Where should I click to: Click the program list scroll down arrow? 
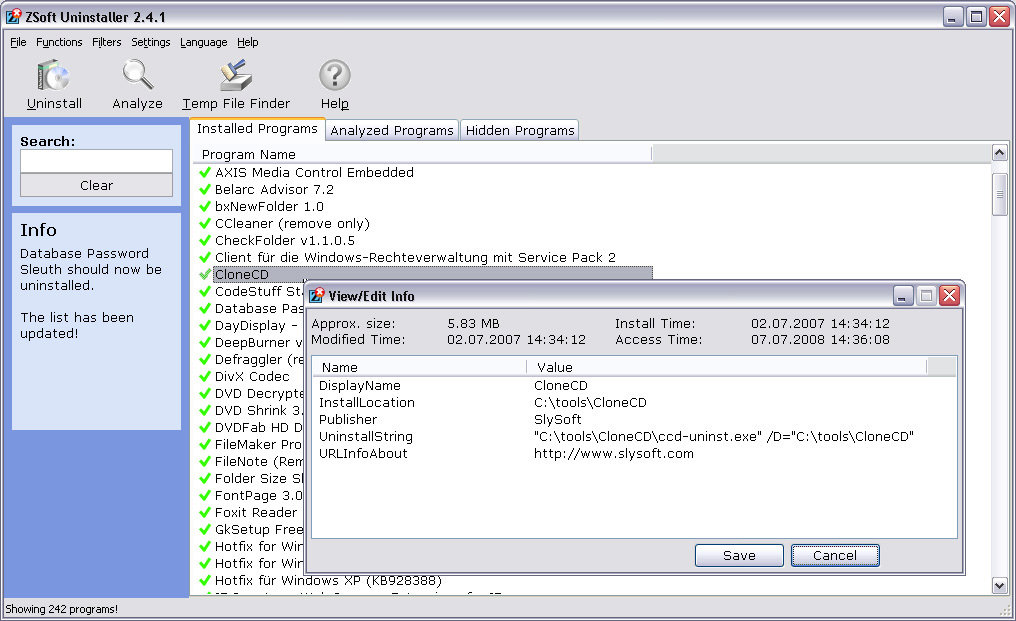(x=999, y=585)
